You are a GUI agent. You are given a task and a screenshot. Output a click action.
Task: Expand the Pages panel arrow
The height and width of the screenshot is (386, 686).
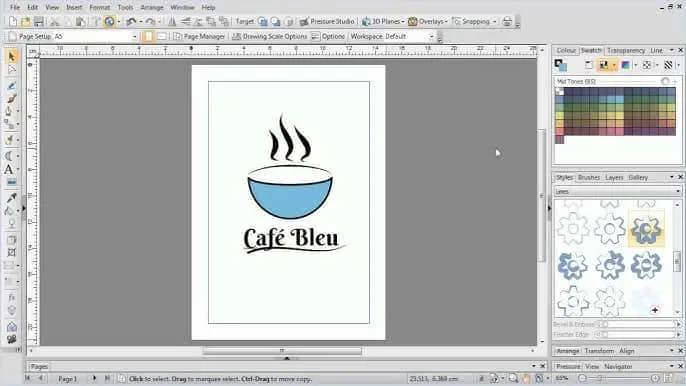534,366
